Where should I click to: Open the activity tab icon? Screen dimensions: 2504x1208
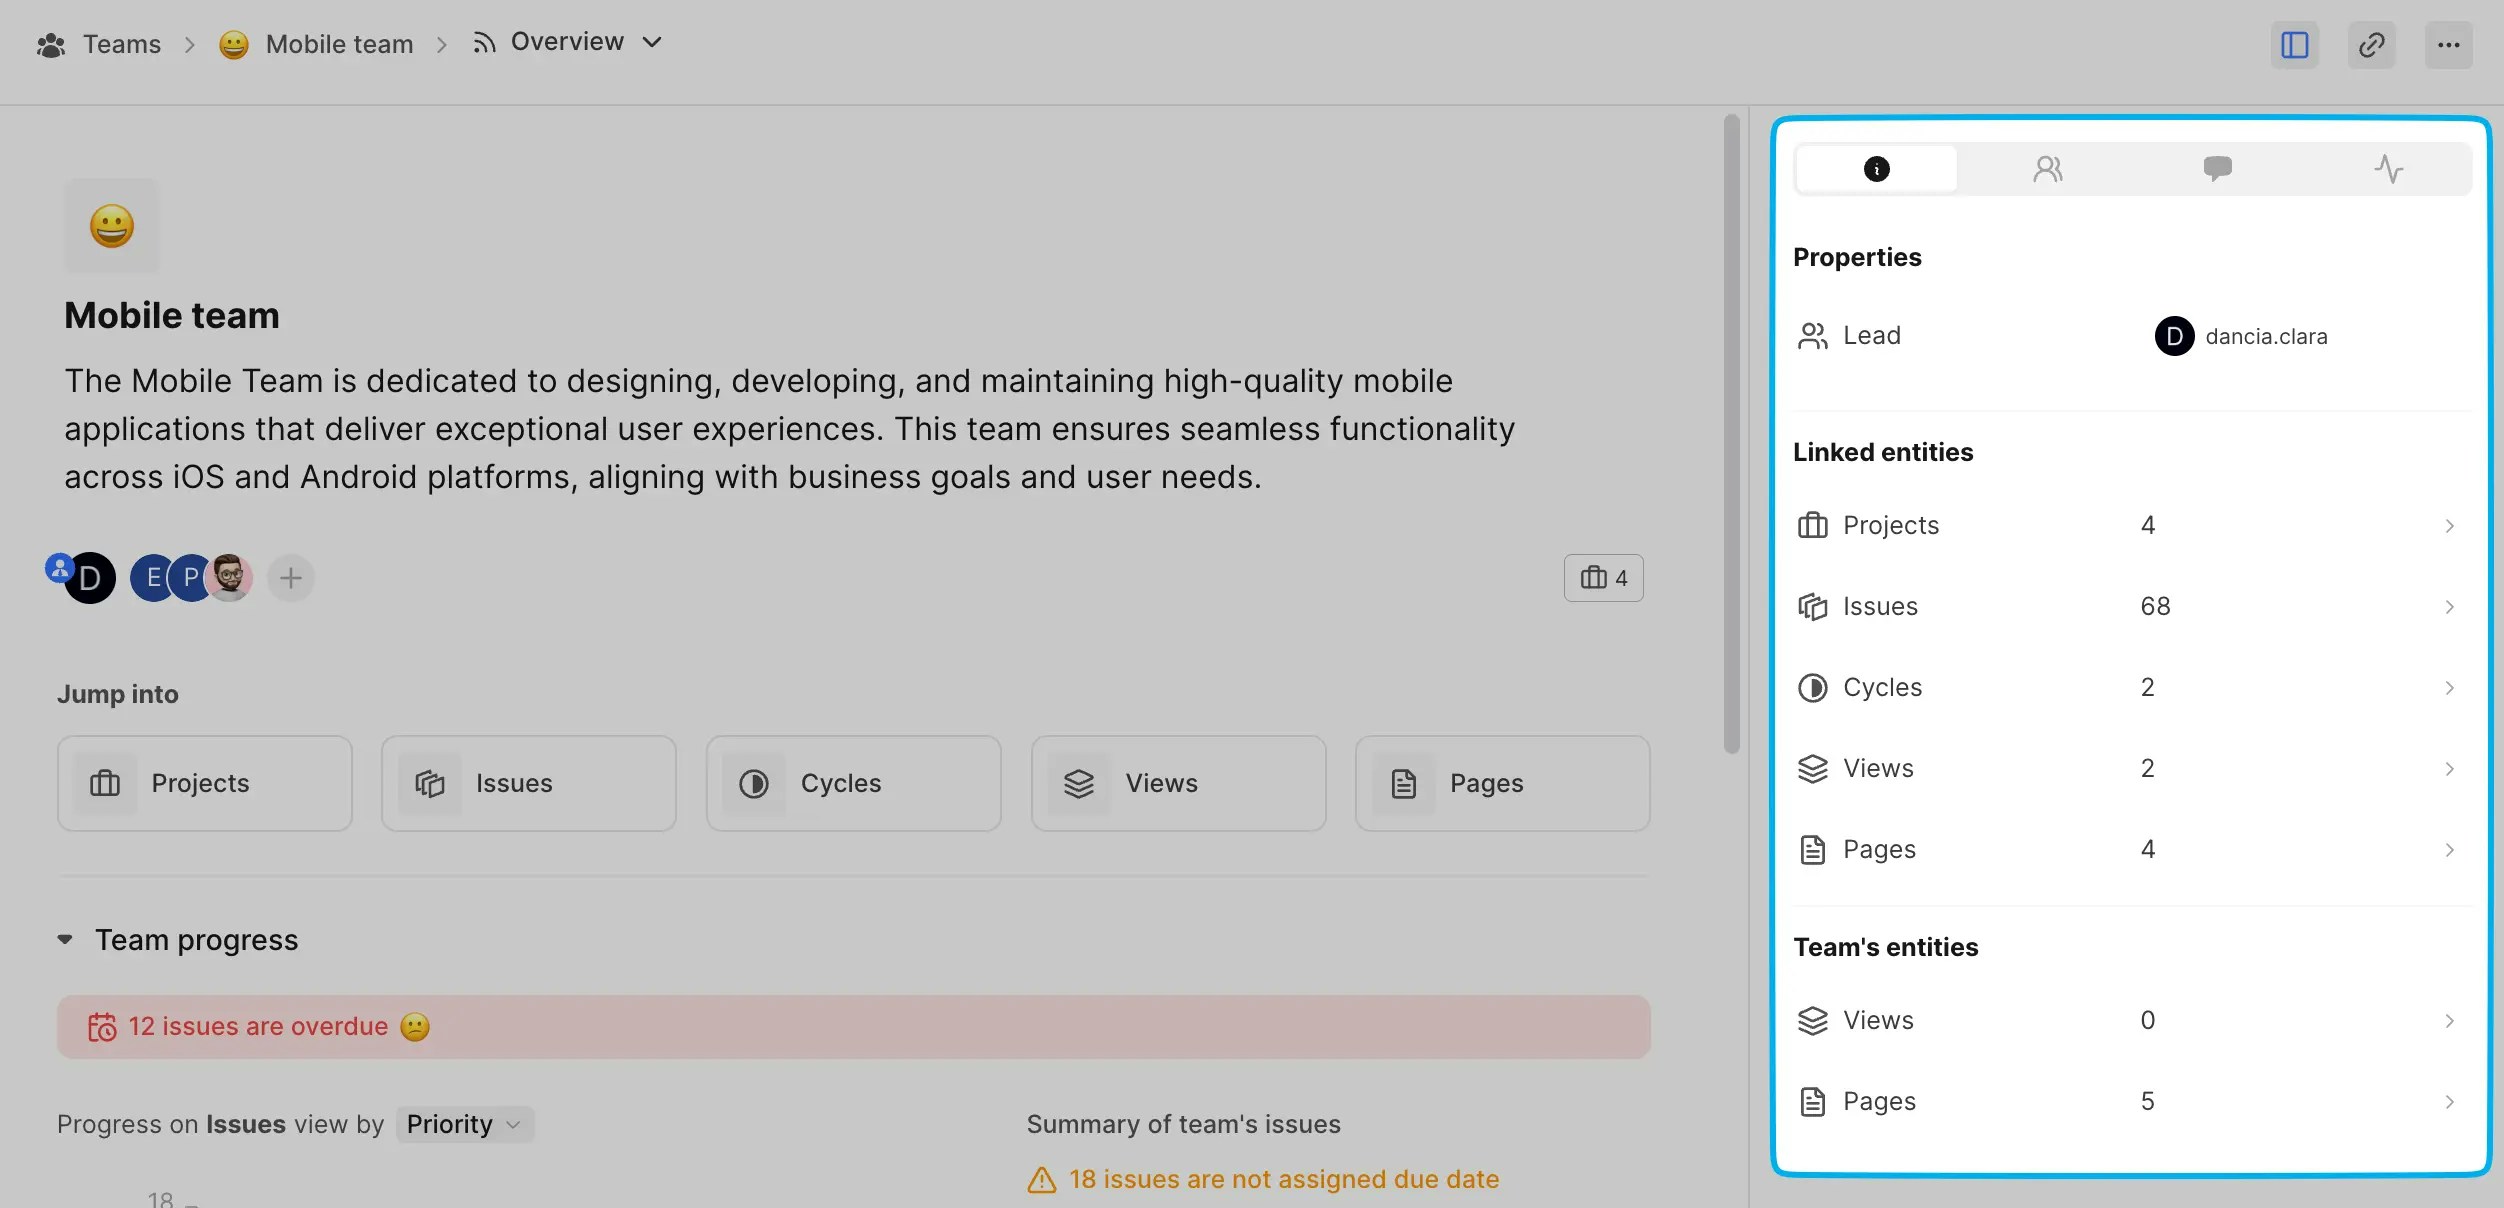pos(2388,169)
